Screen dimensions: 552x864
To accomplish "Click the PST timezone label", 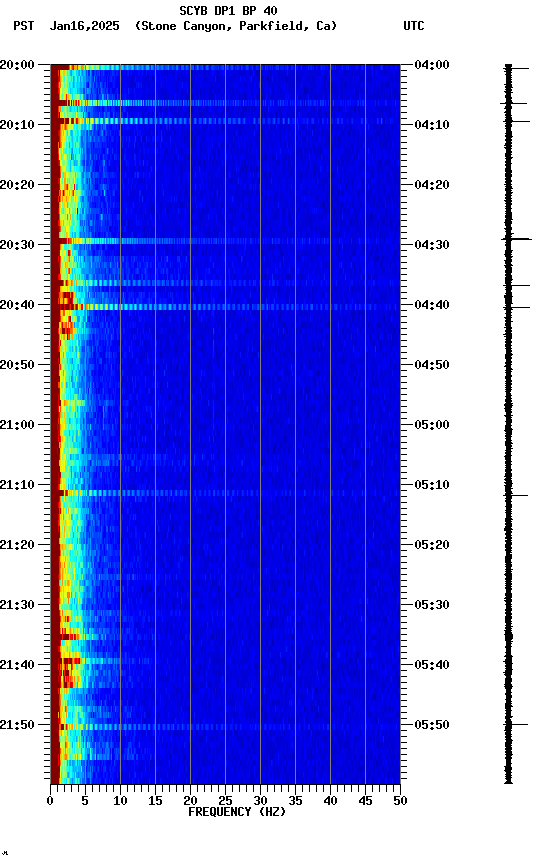I will [x=24, y=26].
